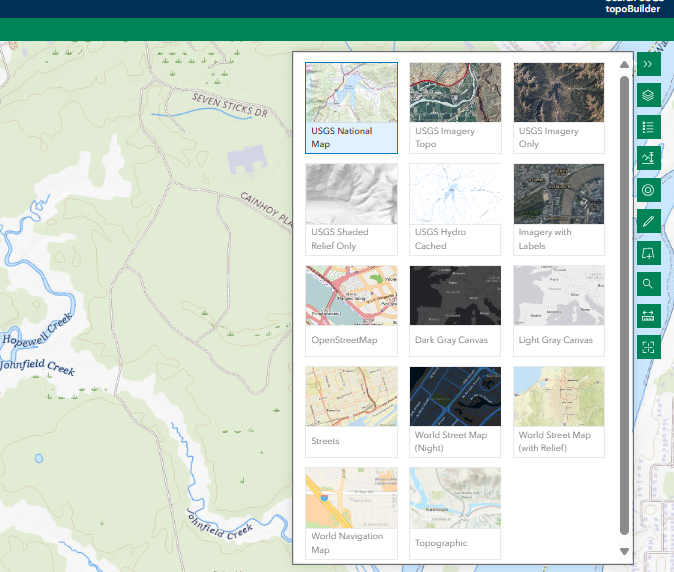Click basemap panel scrollbar down arrow
The height and width of the screenshot is (572, 674).
[x=625, y=551]
